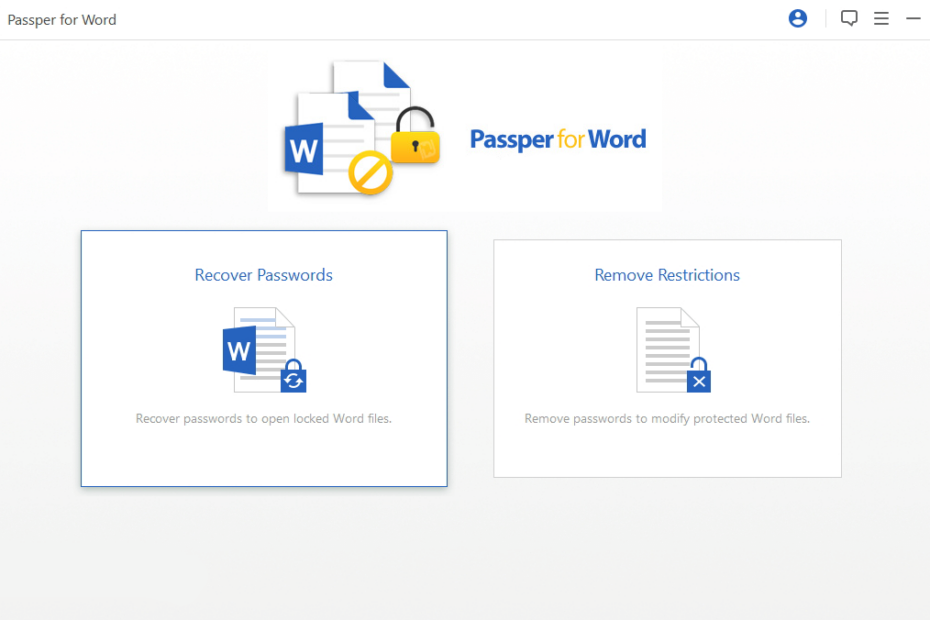Screen dimensions: 930x620
Task: Open the feedback chat bubble icon
Action: pos(849,18)
